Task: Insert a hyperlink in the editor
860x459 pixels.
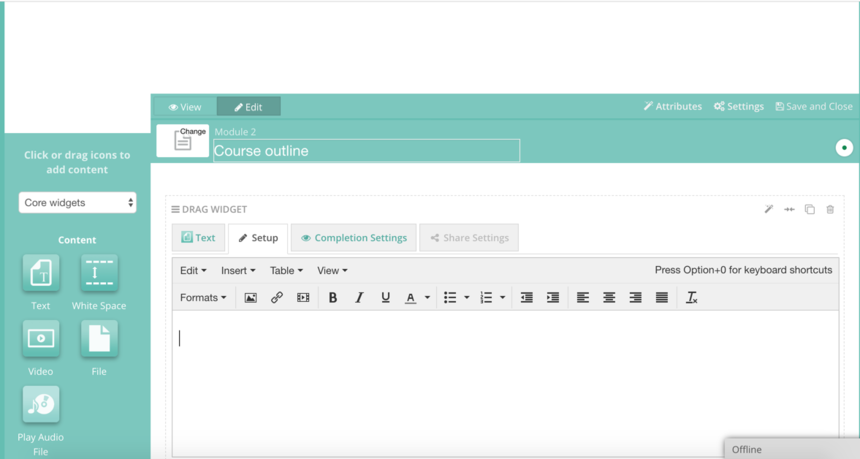Action: pos(277,298)
